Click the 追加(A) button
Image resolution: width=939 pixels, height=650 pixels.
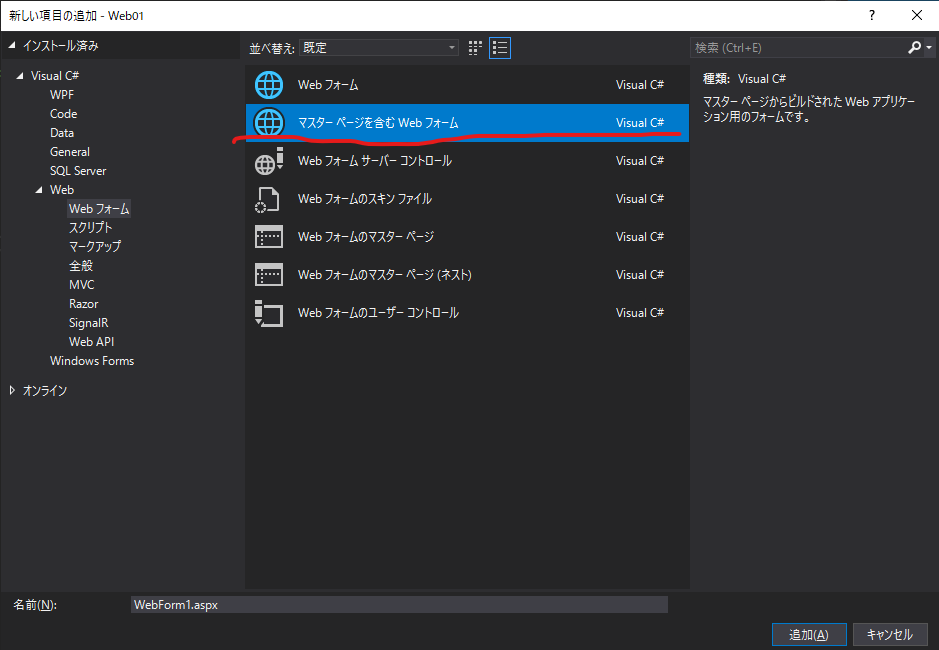click(809, 634)
